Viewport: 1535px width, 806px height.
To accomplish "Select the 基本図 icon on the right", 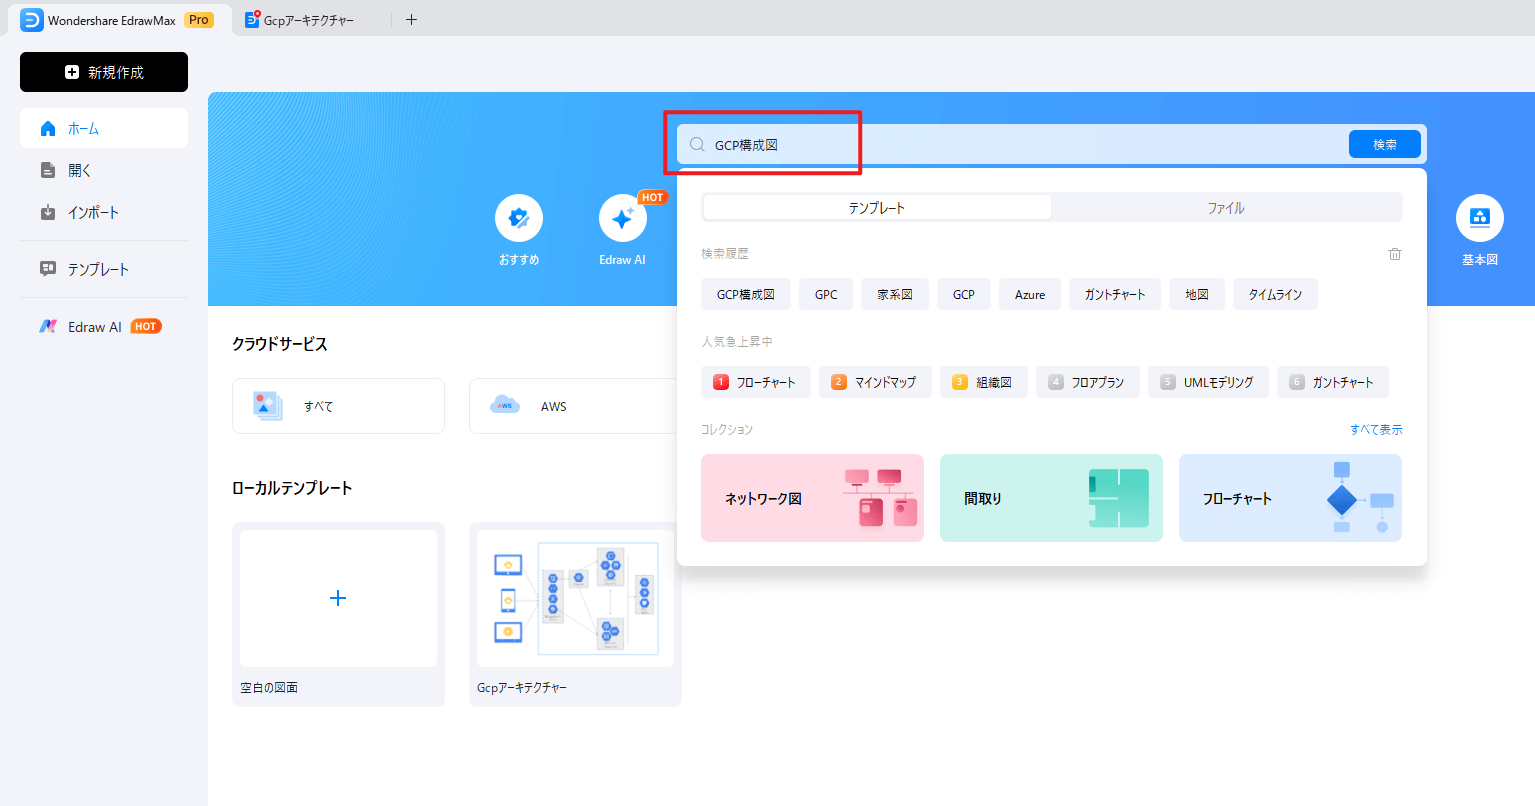I will (x=1478, y=217).
